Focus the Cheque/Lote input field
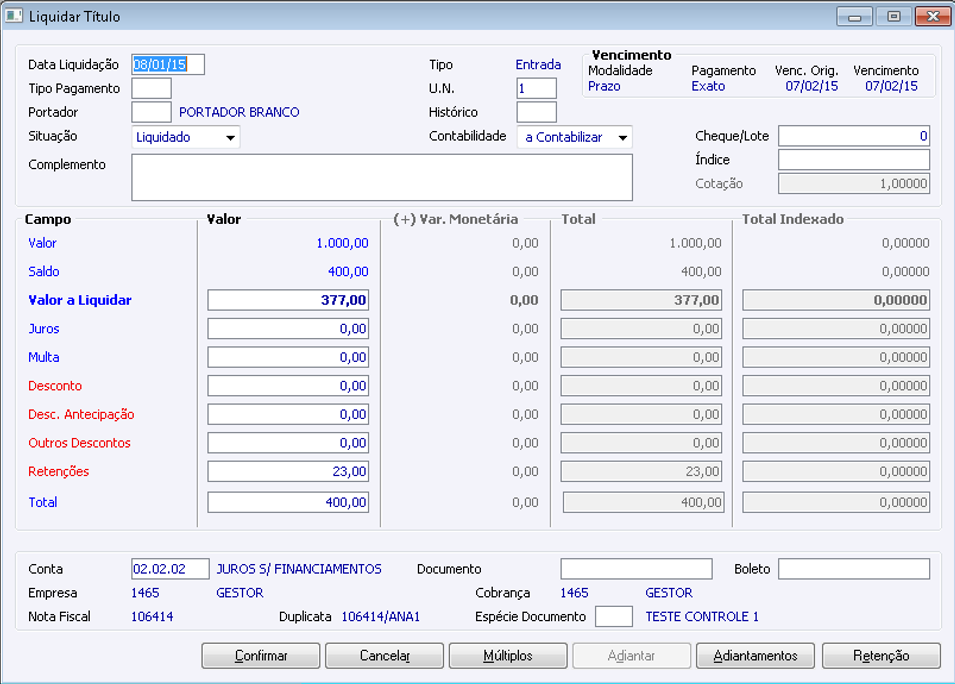 [x=853, y=136]
